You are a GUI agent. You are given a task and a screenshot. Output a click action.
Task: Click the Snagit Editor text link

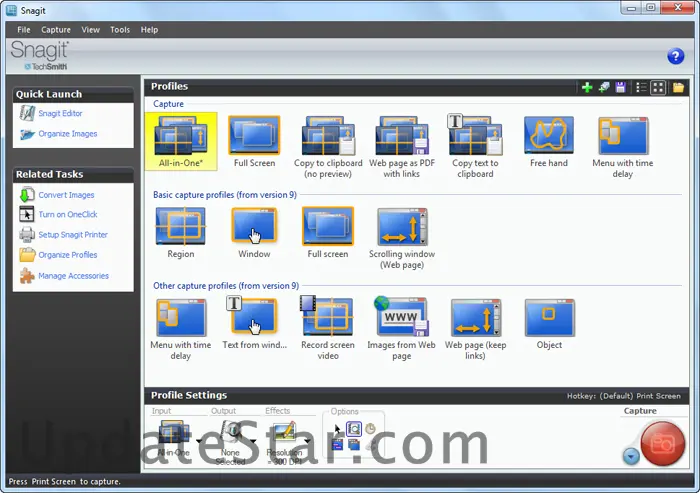pos(60,113)
